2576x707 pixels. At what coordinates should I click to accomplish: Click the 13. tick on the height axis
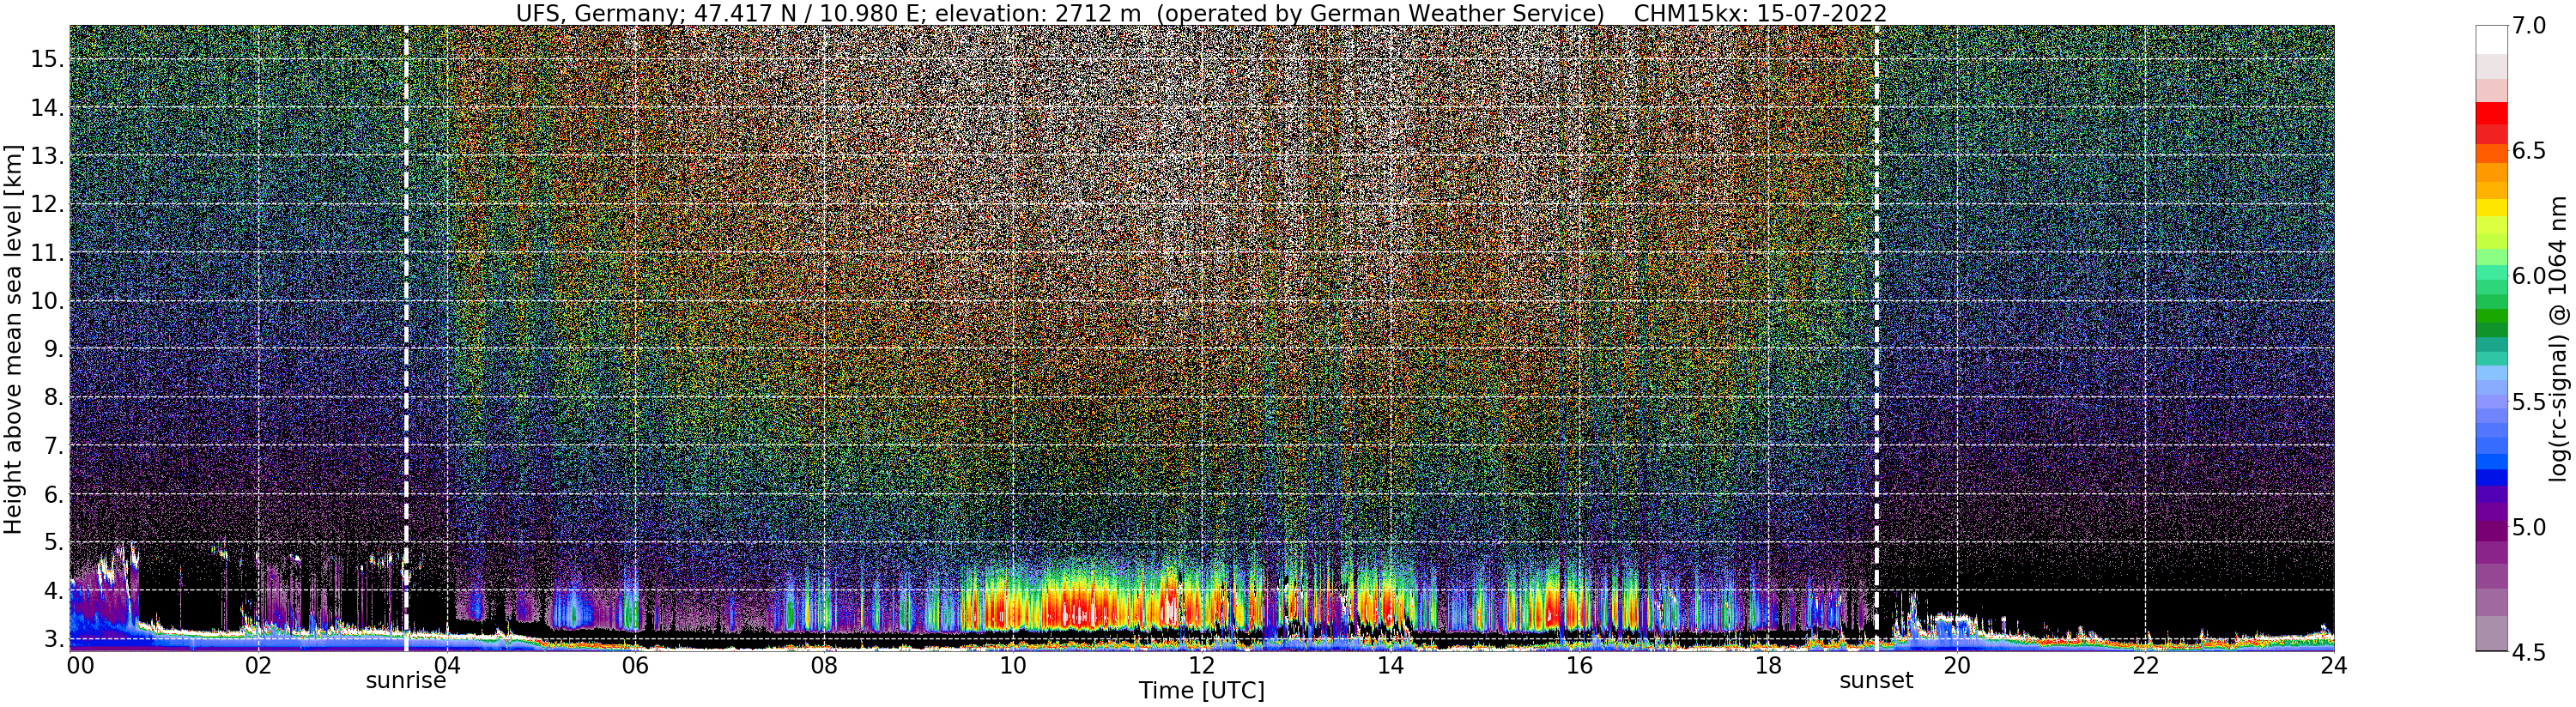(47, 156)
